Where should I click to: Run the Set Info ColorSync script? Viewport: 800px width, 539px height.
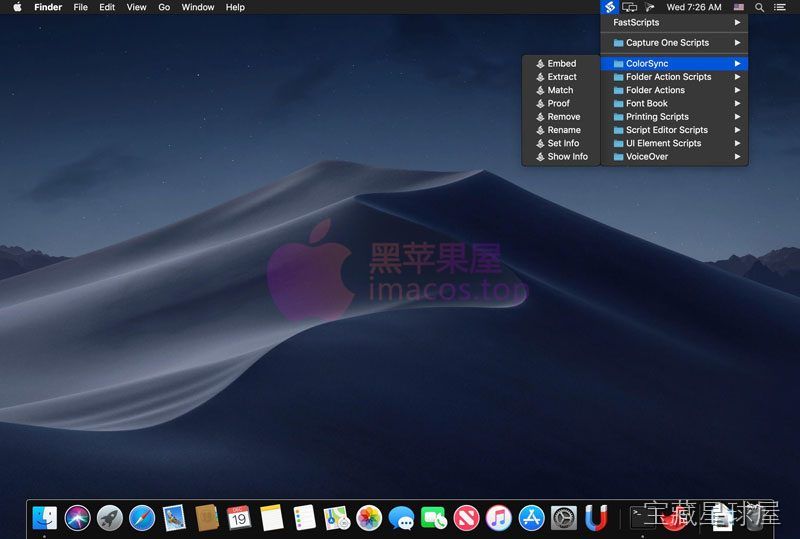click(x=561, y=143)
